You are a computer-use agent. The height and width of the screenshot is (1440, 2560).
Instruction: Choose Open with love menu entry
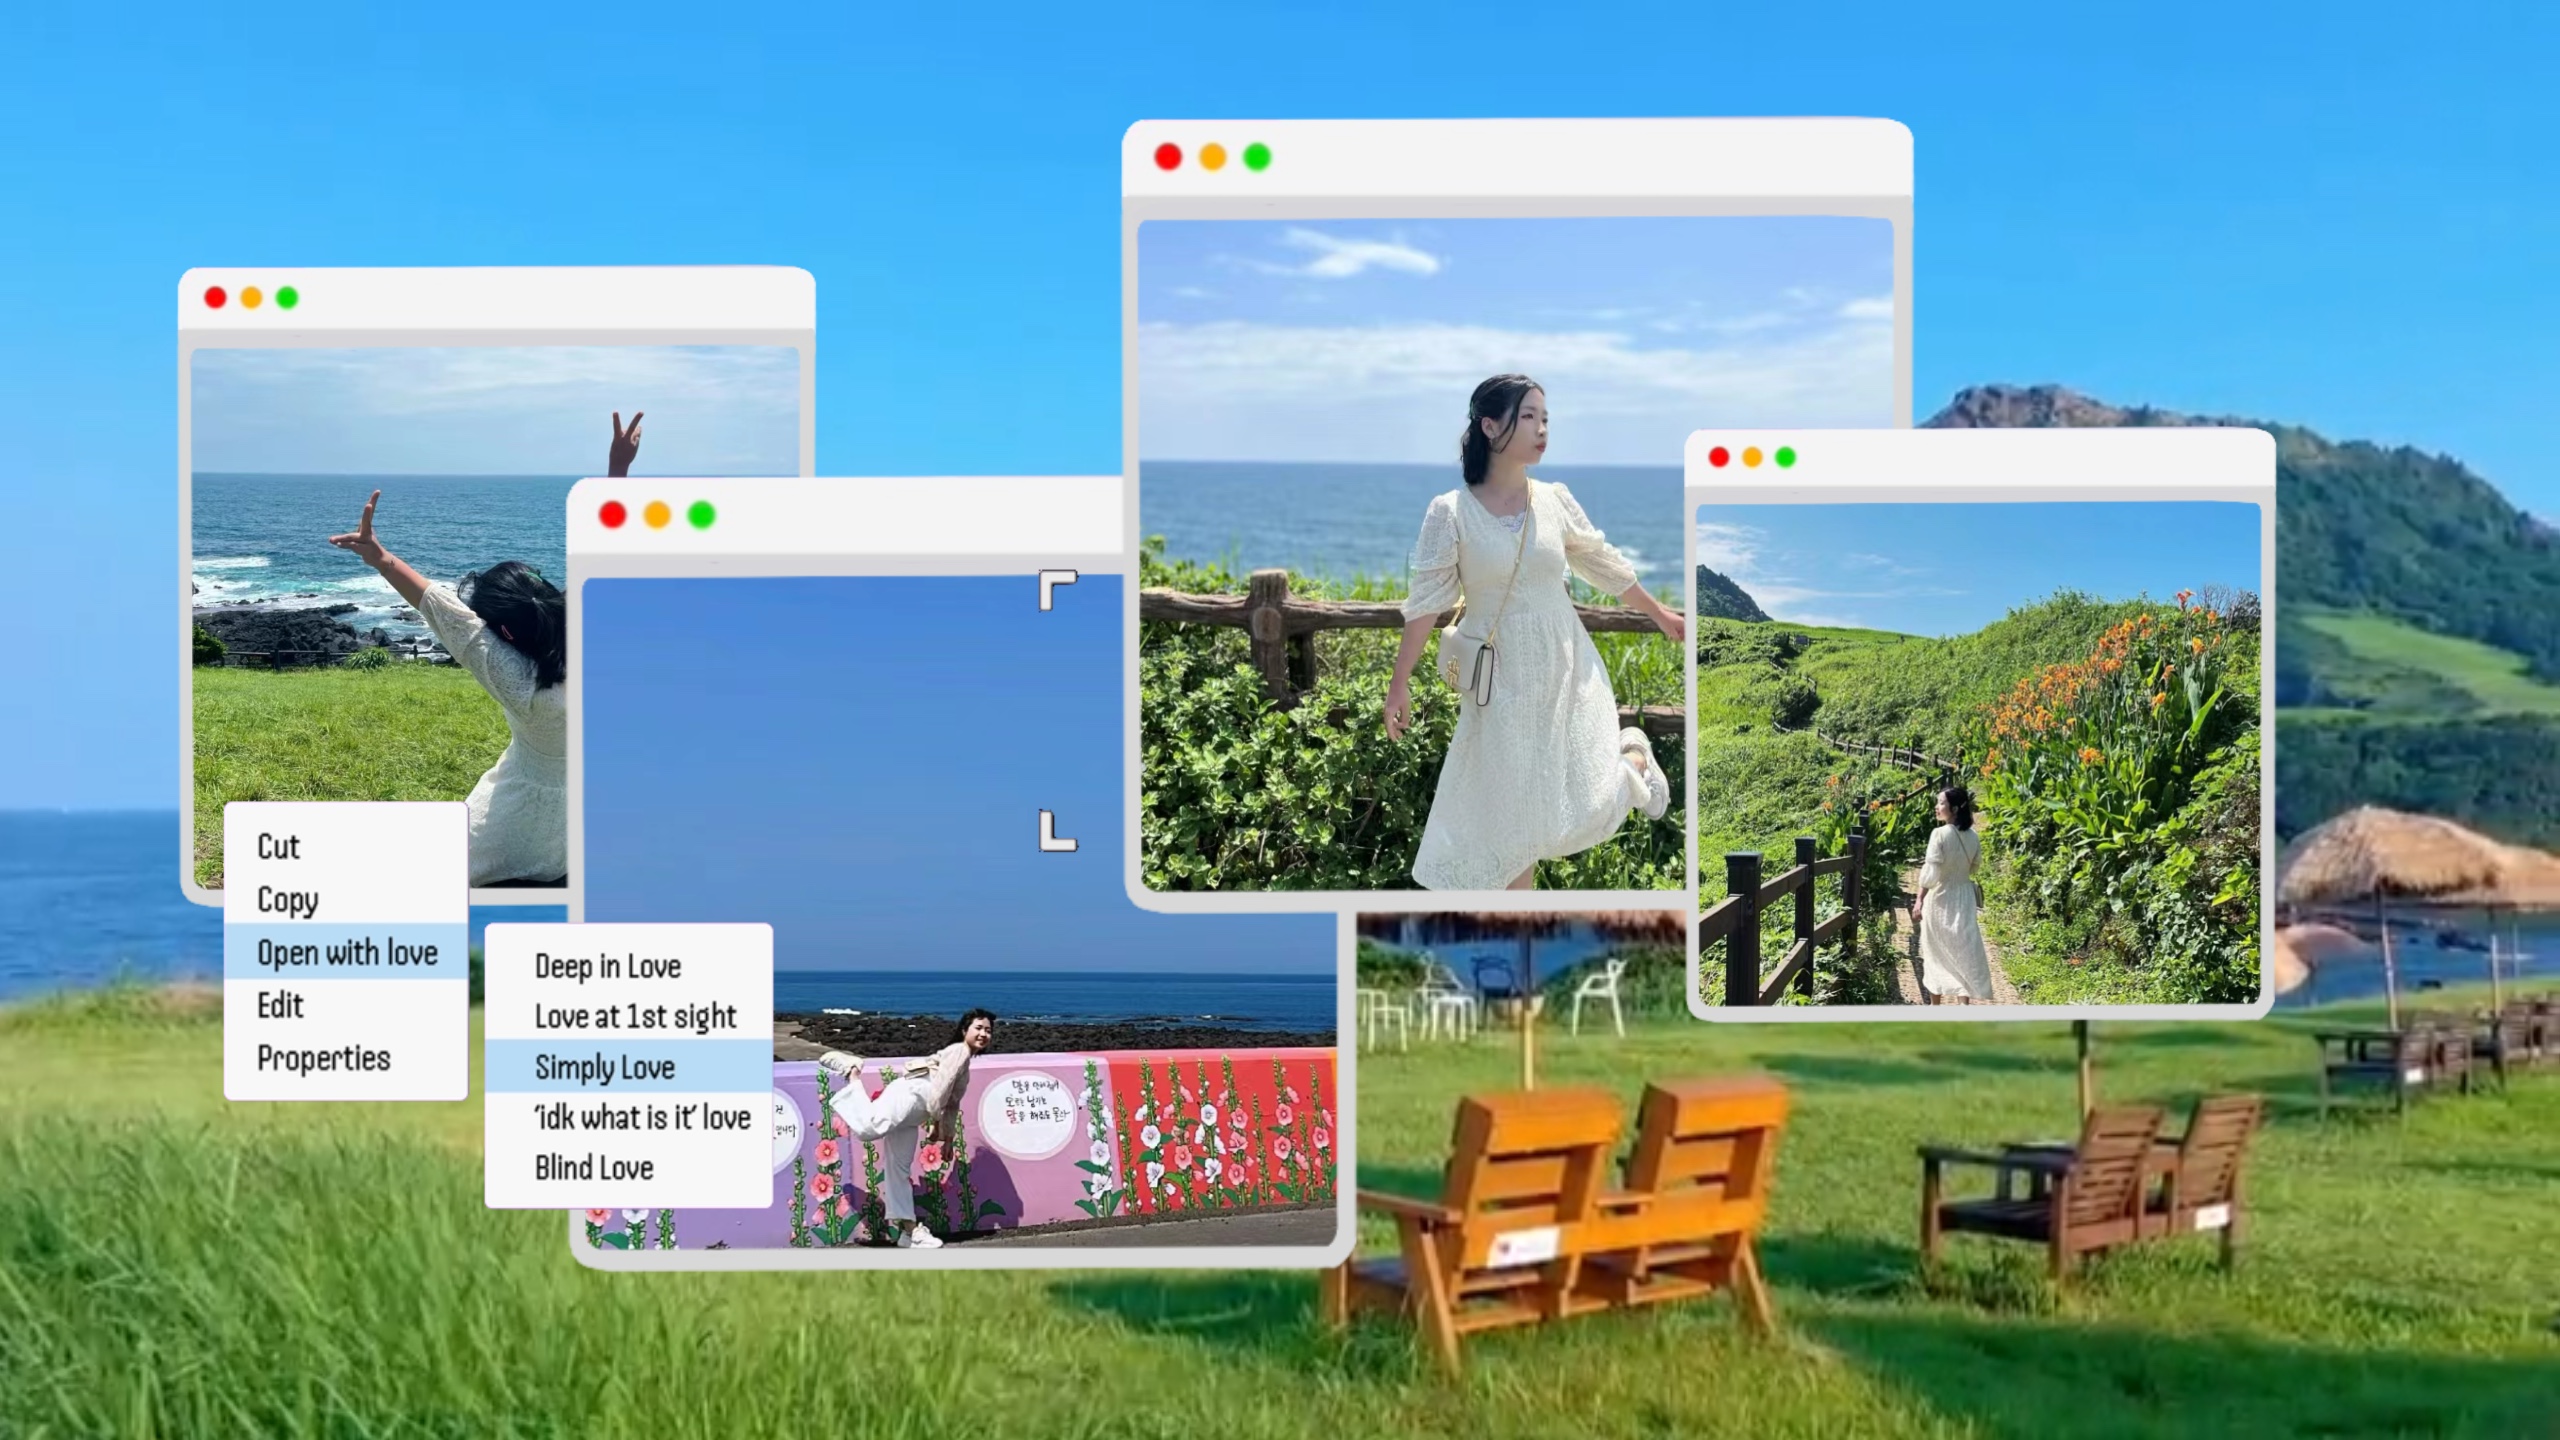coord(347,952)
